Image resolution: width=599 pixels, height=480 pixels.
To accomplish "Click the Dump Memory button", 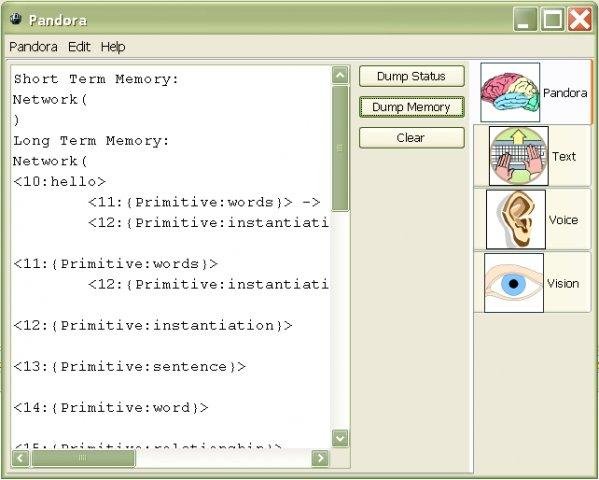I will point(412,107).
